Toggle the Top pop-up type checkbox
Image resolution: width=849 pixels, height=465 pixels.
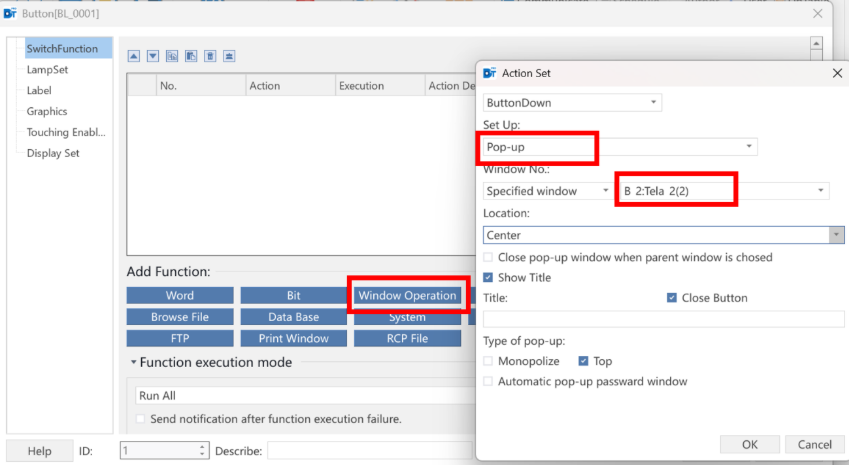pos(583,361)
